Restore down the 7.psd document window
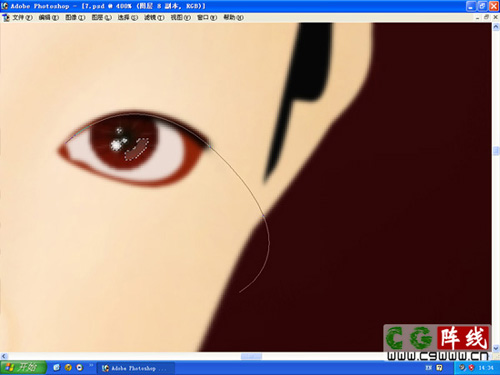Viewport: 500px width, 375px height. [486, 17]
